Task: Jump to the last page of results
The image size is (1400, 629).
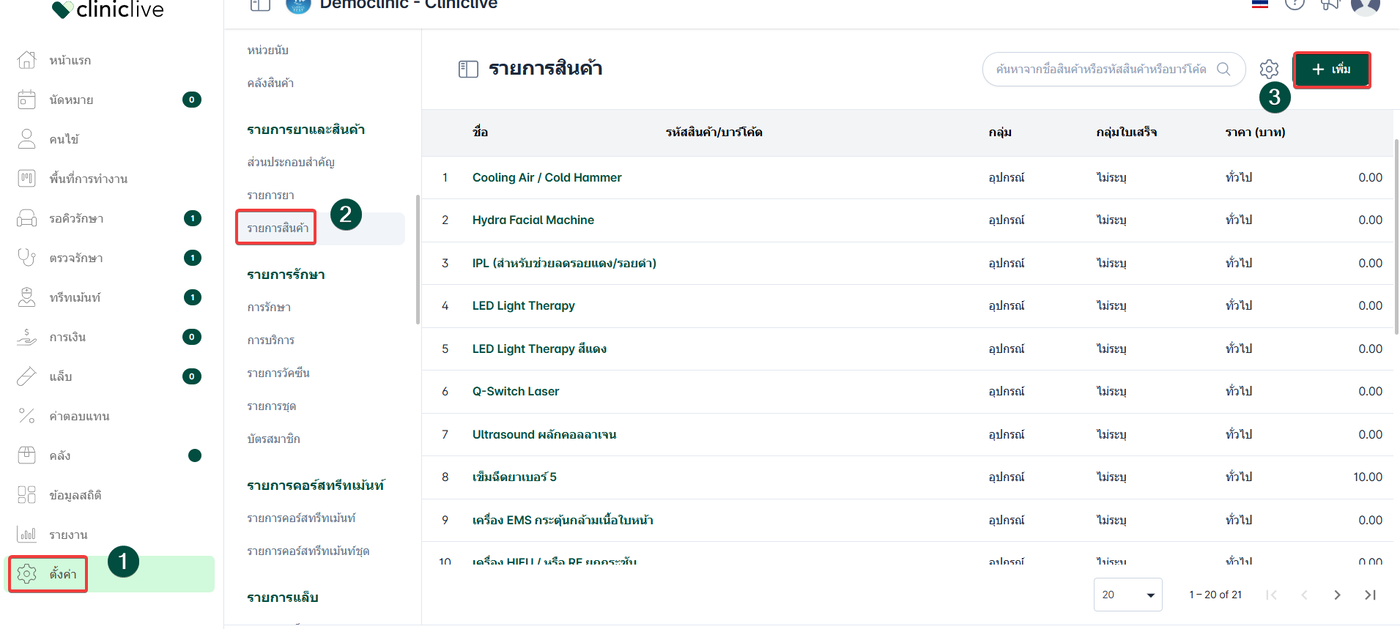Action: [1370, 595]
